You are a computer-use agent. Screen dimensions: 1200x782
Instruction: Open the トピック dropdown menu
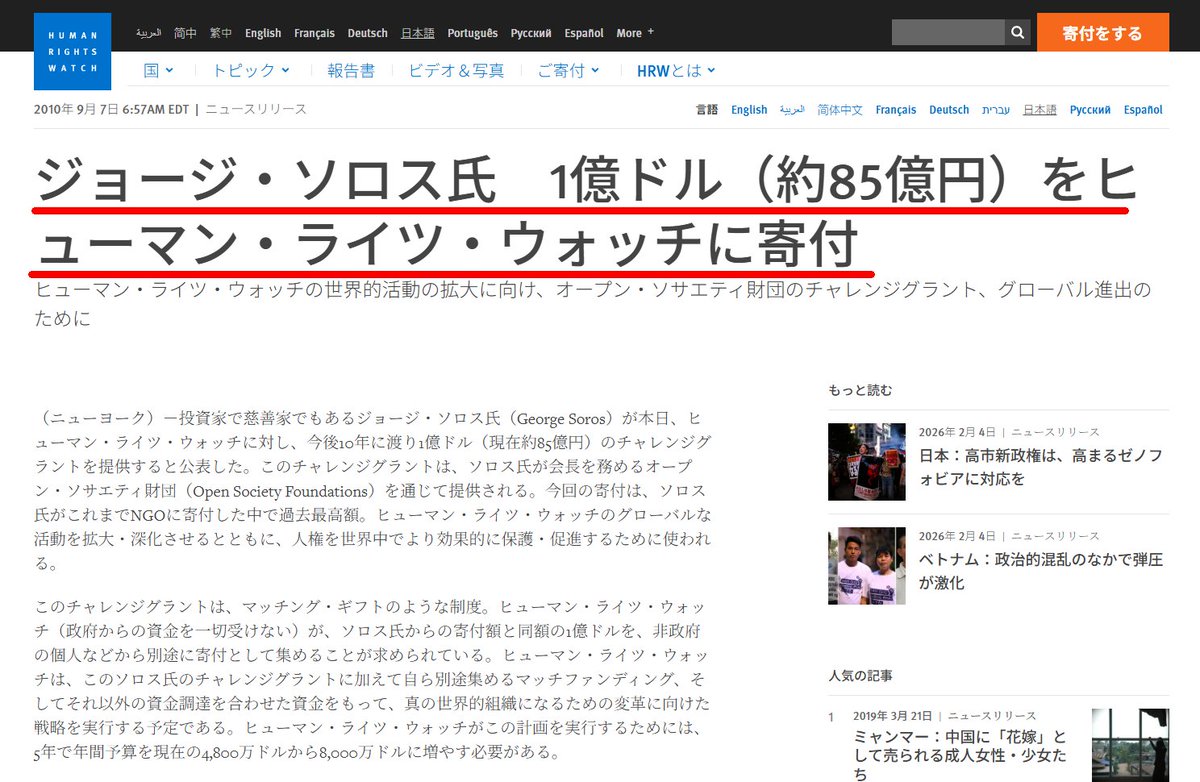tap(250, 71)
